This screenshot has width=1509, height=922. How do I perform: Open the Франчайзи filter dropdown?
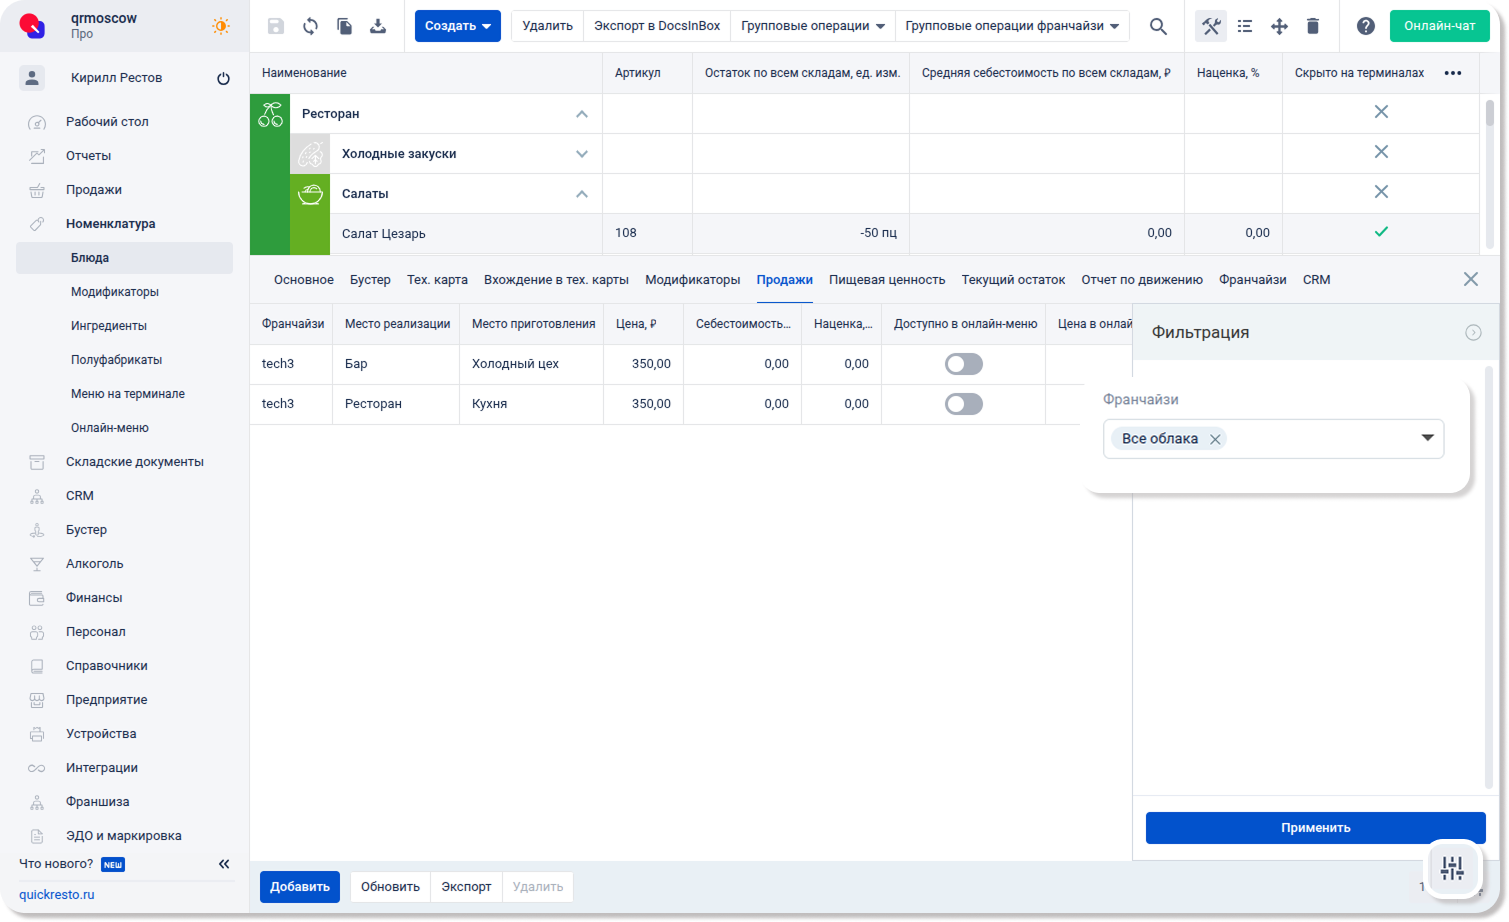click(x=1427, y=438)
